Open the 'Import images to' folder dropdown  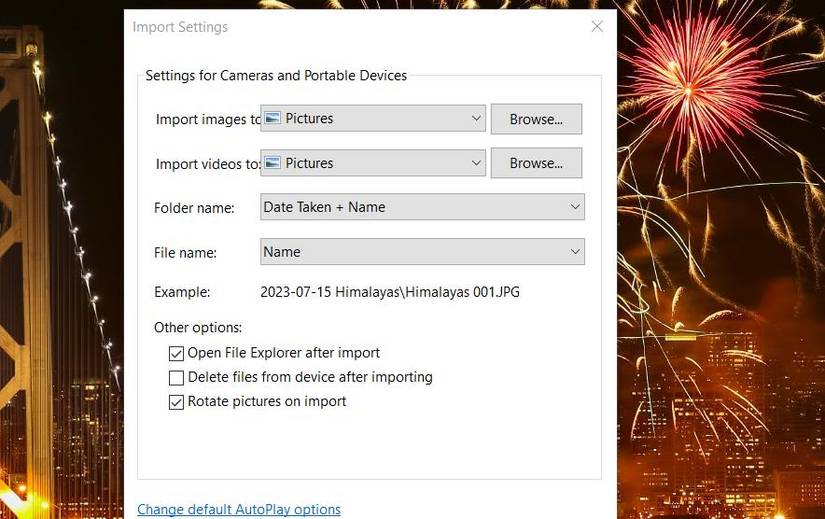373,118
